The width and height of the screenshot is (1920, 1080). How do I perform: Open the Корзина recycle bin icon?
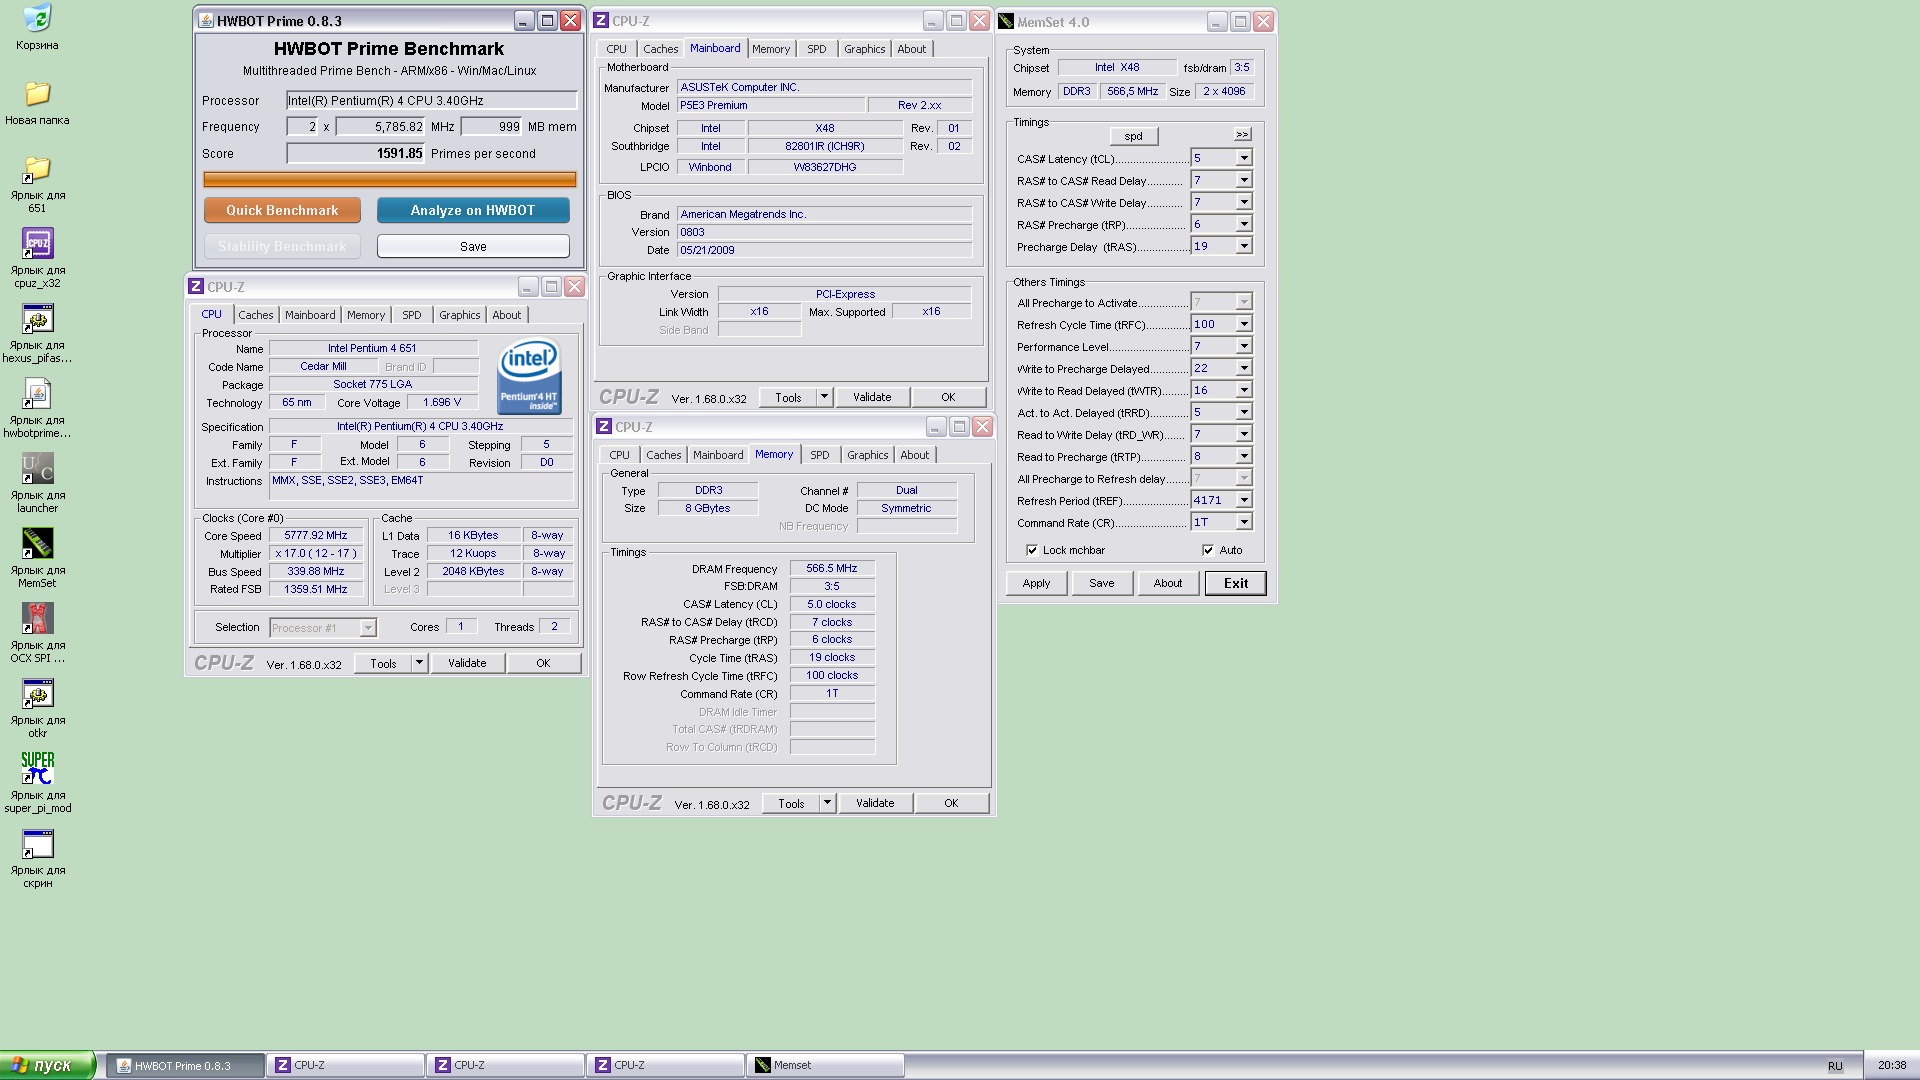(37, 27)
